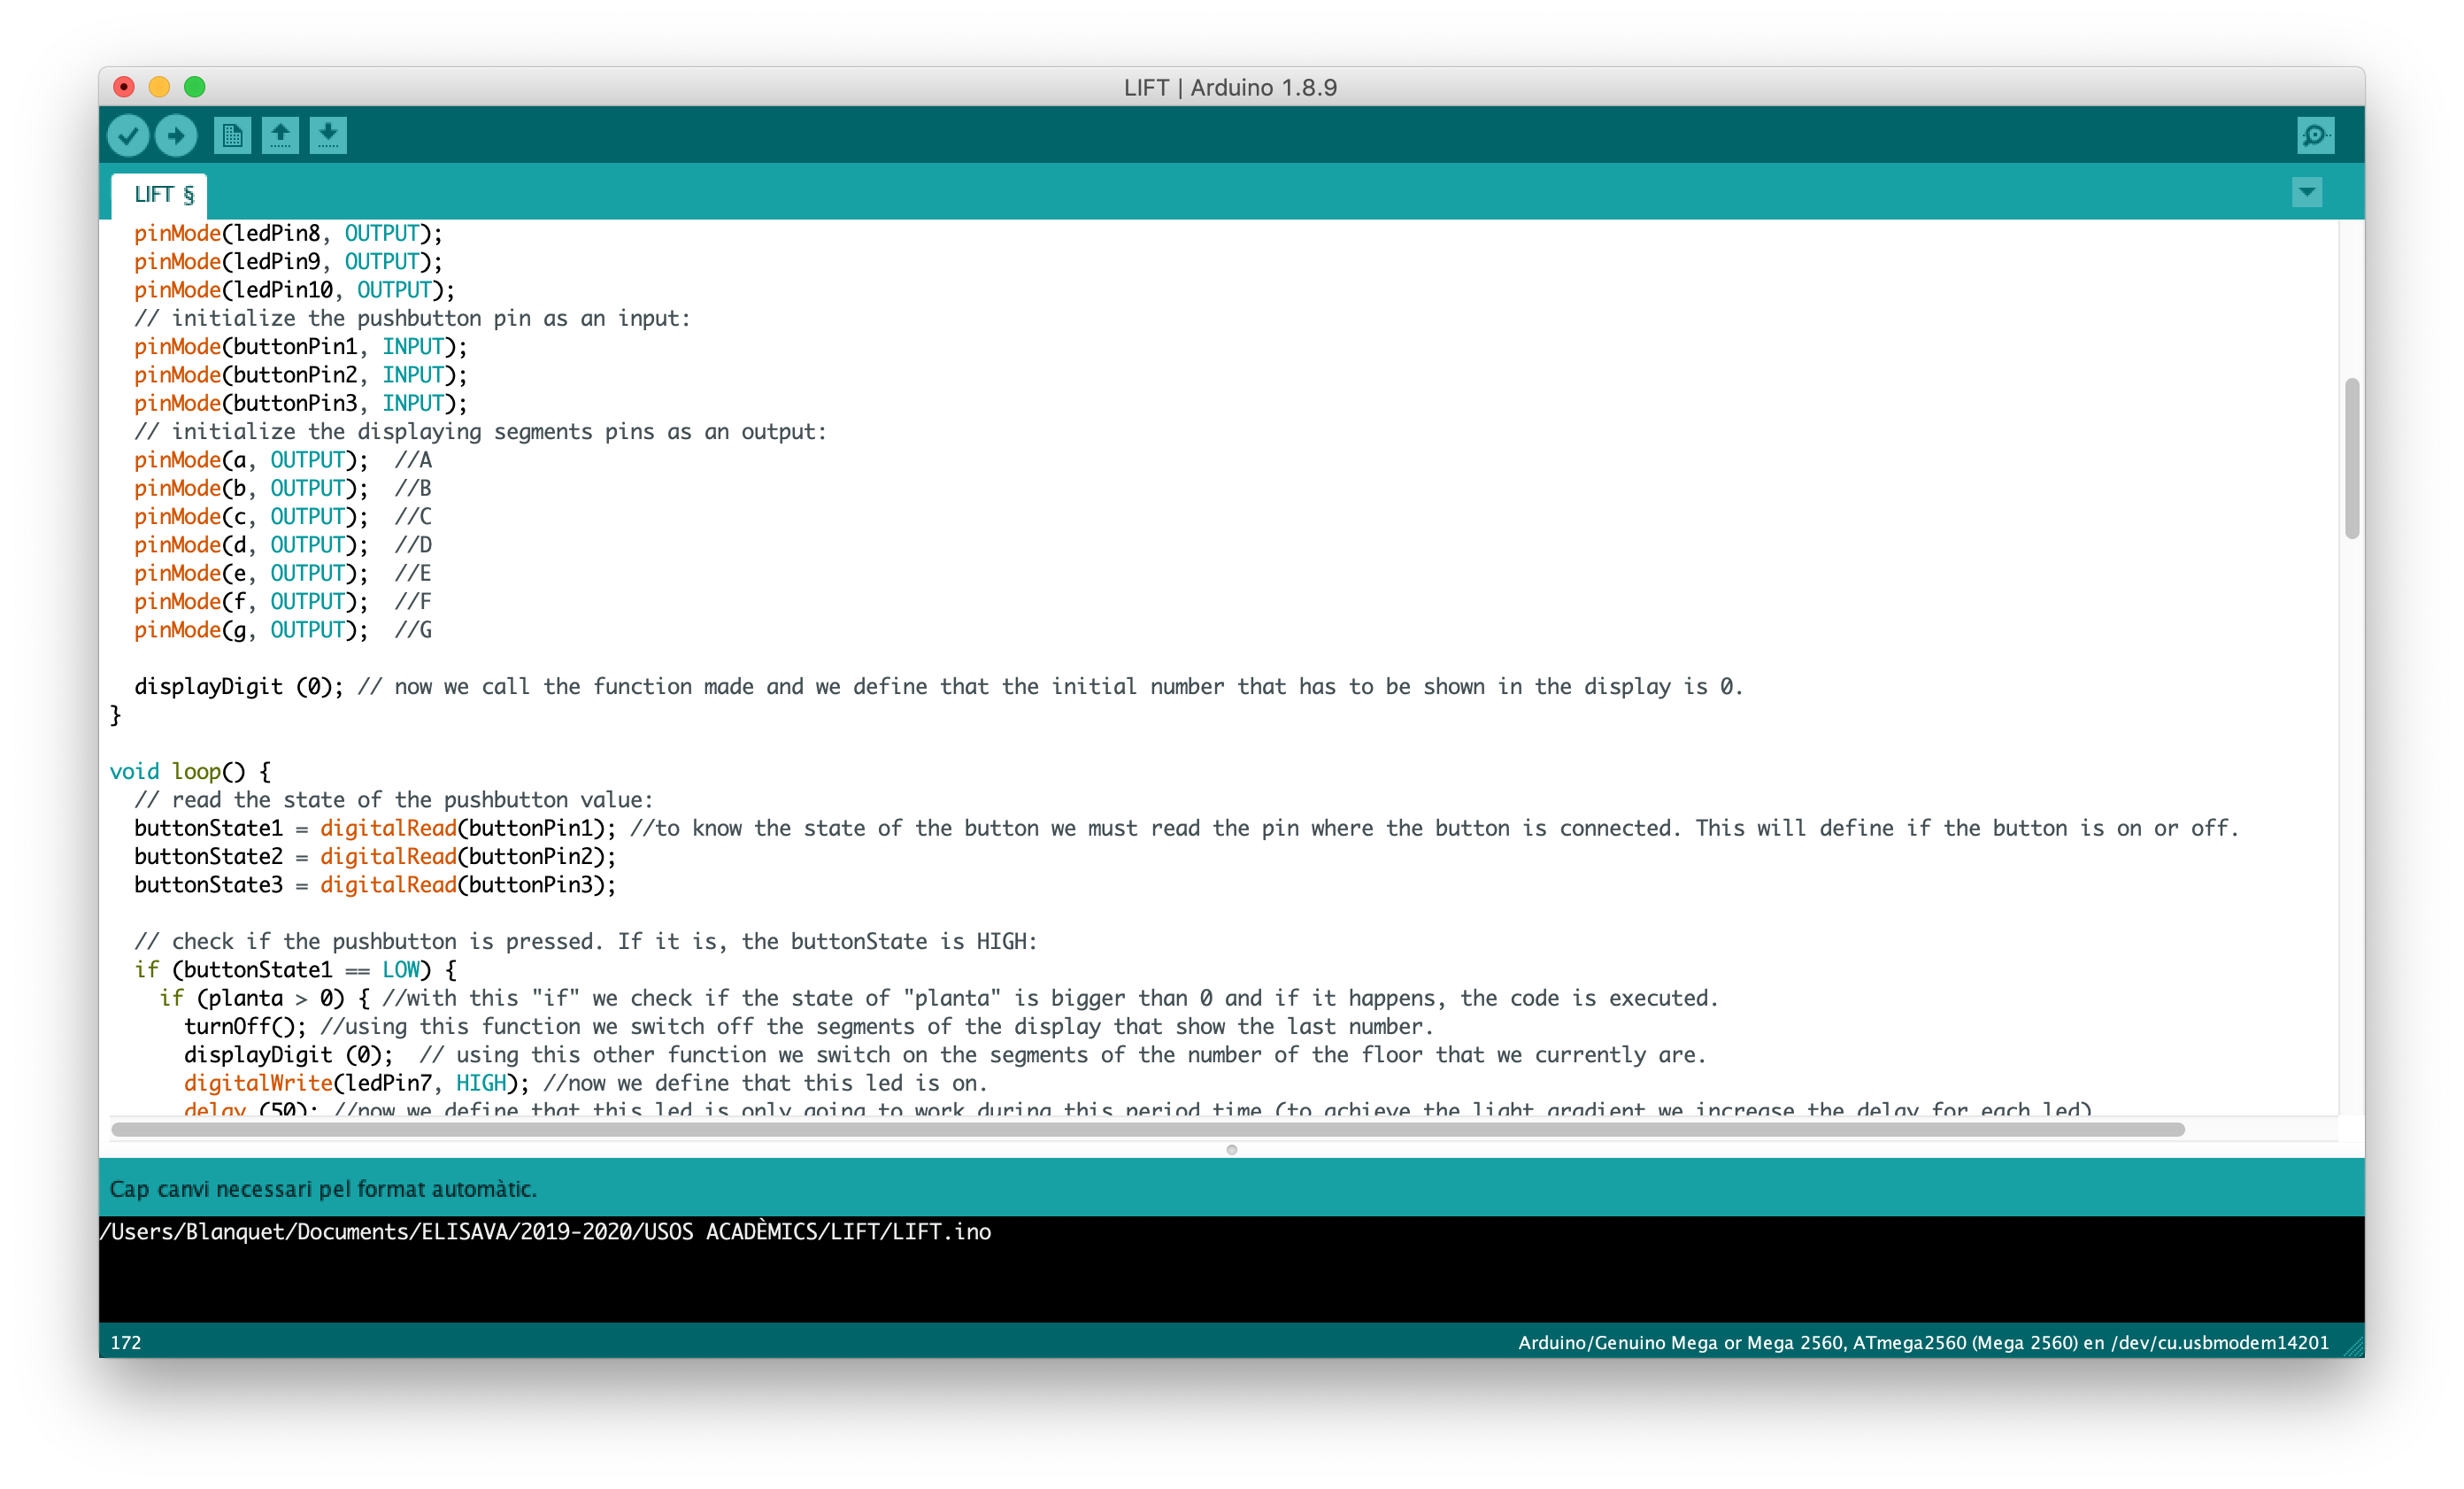Click the 'LIFT | Arduino 1.8.9' window title
This screenshot has height=1489, width=2464.
[x=1230, y=87]
